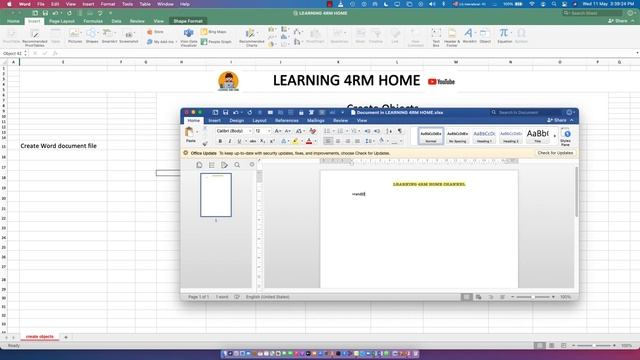Clear formatting in Word ribbon
This screenshot has width=640, height=360.
click(313, 131)
